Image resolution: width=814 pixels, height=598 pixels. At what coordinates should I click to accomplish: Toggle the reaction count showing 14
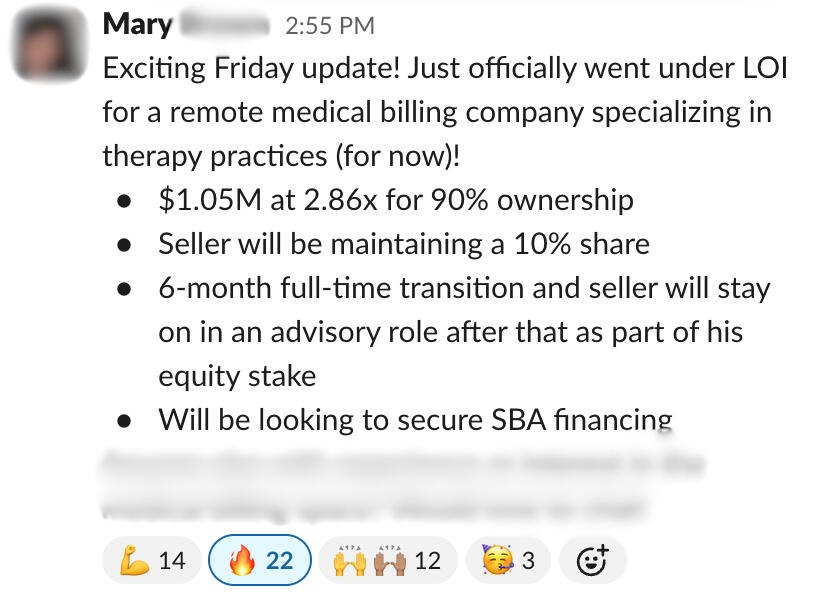[x=172, y=561]
